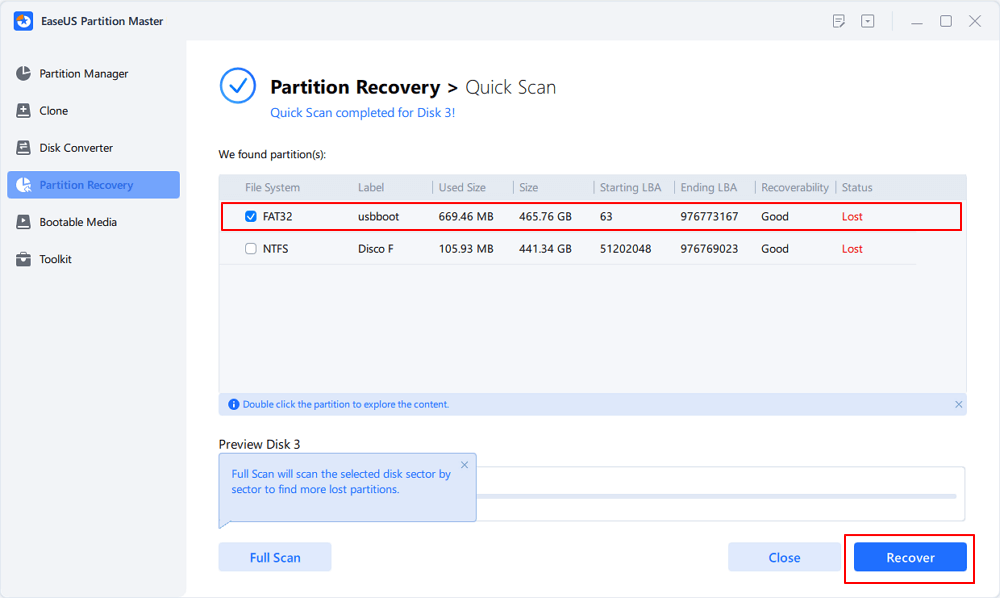Open the Disk Converter sidebar item
The image size is (1000, 598).
point(76,148)
